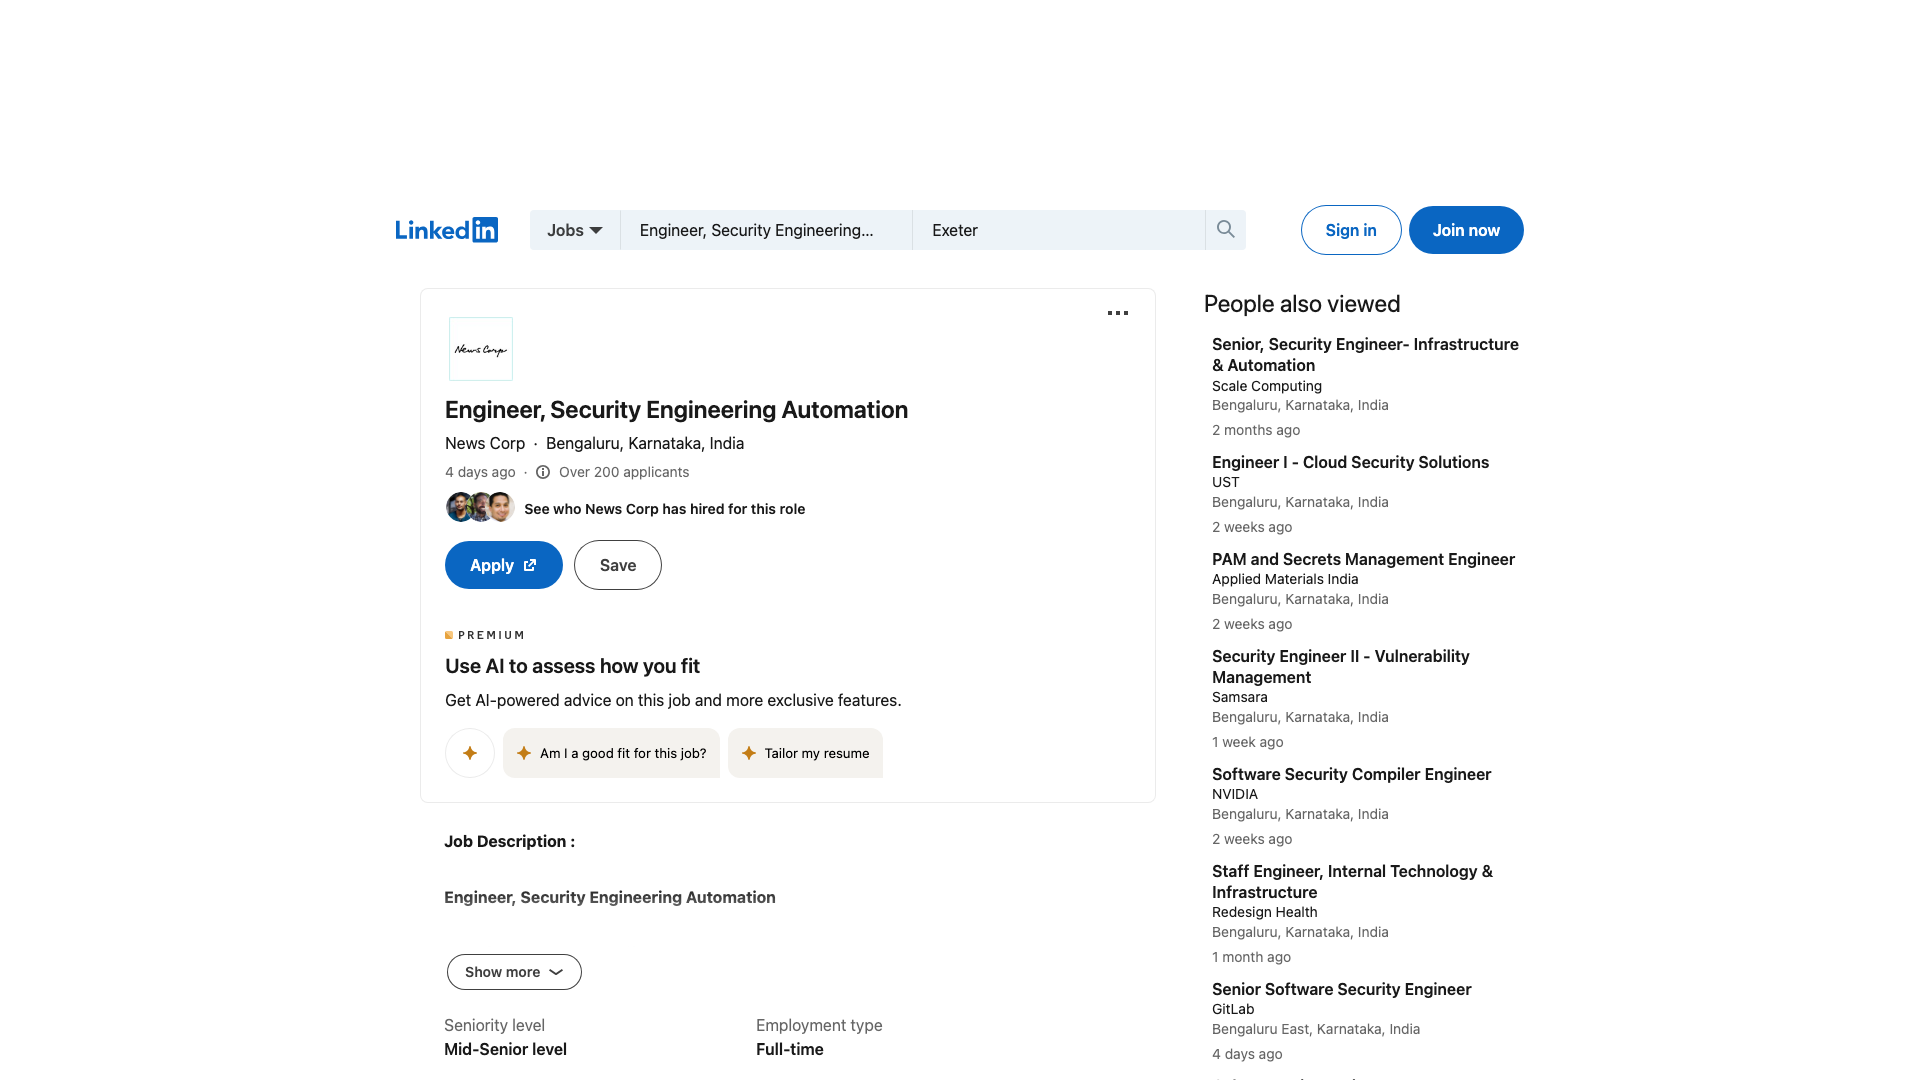
Task: Click the UST company name
Action: point(1225,482)
